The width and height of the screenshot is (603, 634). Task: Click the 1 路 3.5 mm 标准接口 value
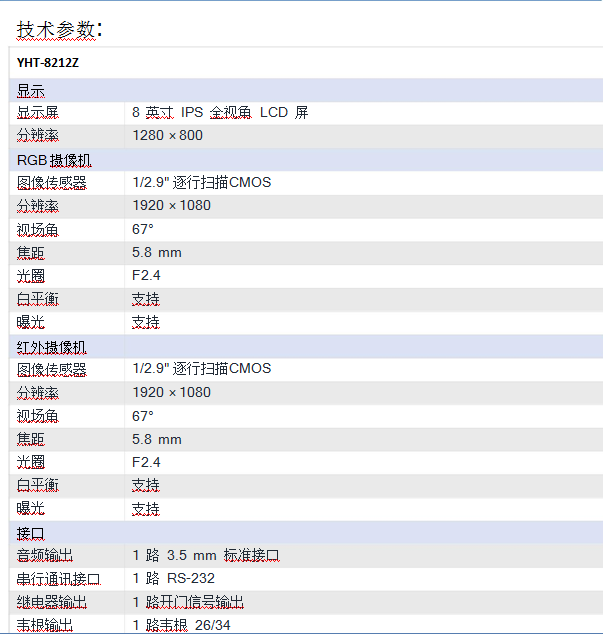[206, 555]
